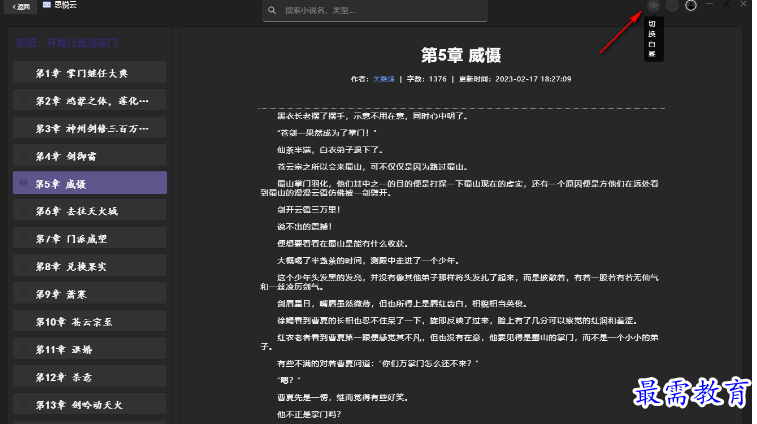Click the eye icon to switch to white theme

(653, 5)
